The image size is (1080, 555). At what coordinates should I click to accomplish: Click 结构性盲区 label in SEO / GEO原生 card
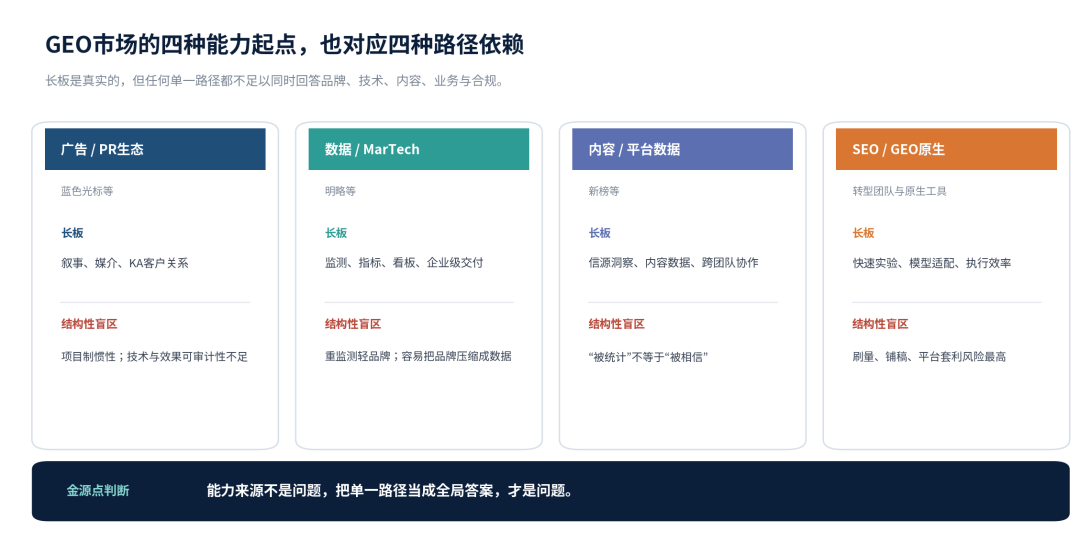(x=881, y=324)
